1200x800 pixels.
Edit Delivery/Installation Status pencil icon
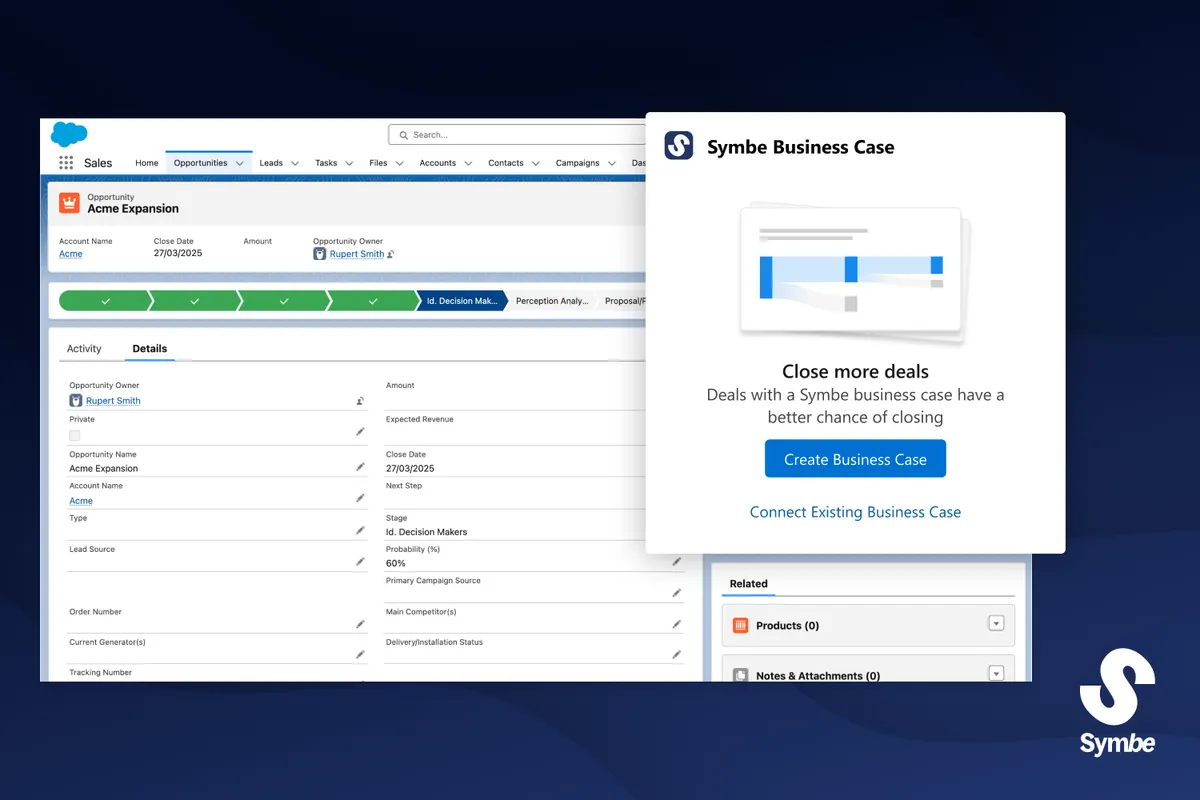(677, 655)
